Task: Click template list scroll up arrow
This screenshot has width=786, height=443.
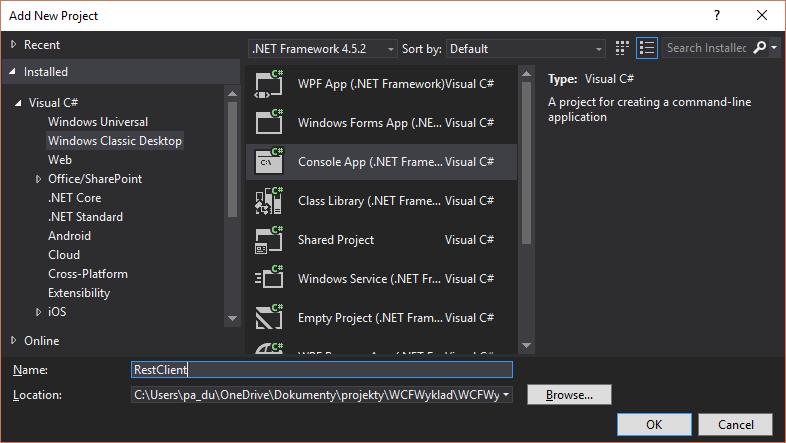Action: 526,73
